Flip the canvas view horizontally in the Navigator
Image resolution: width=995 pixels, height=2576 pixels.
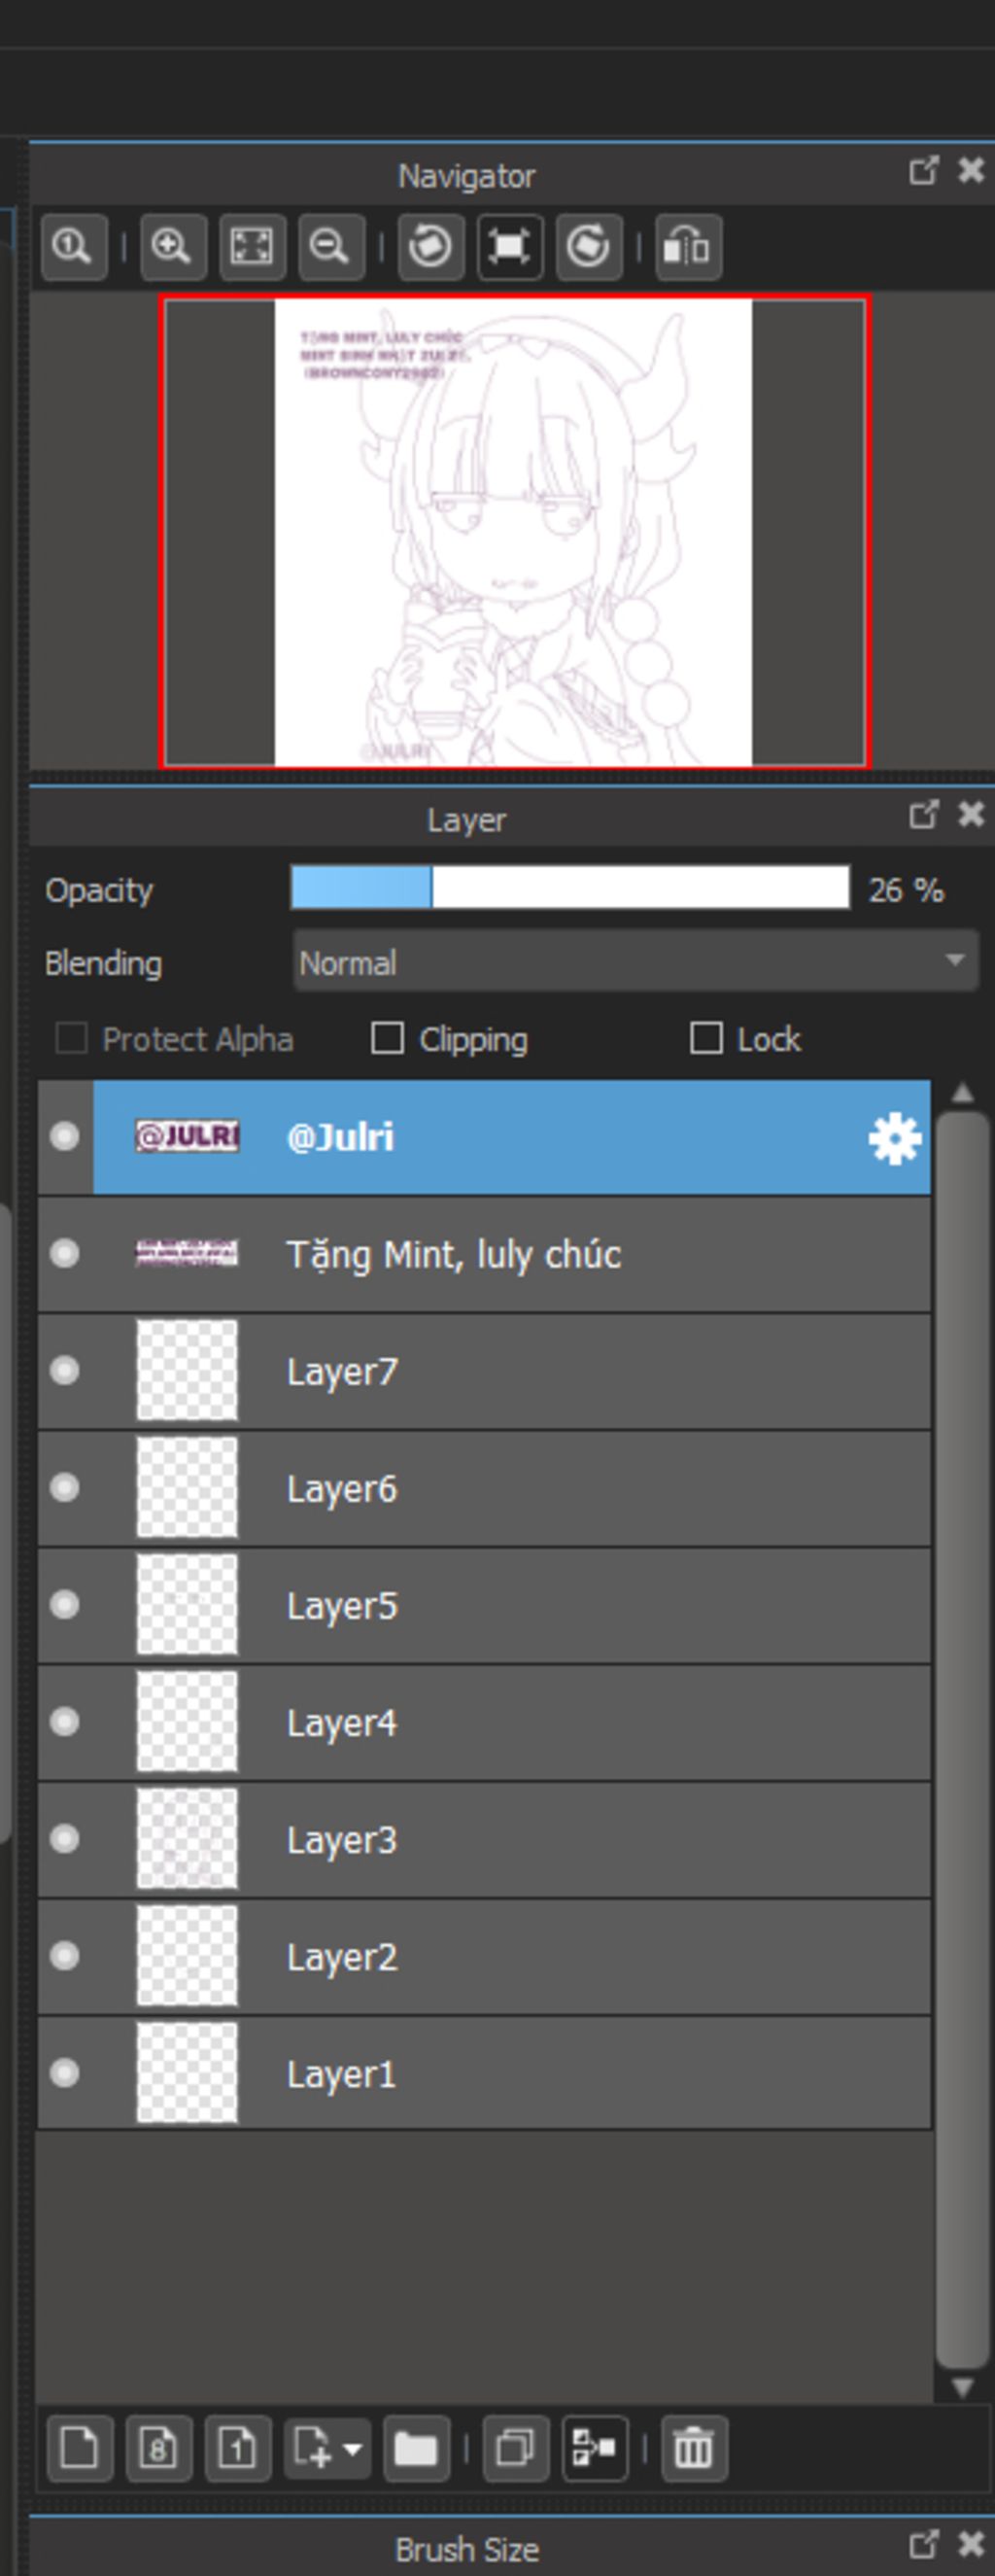pyautogui.click(x=689, y=246)
